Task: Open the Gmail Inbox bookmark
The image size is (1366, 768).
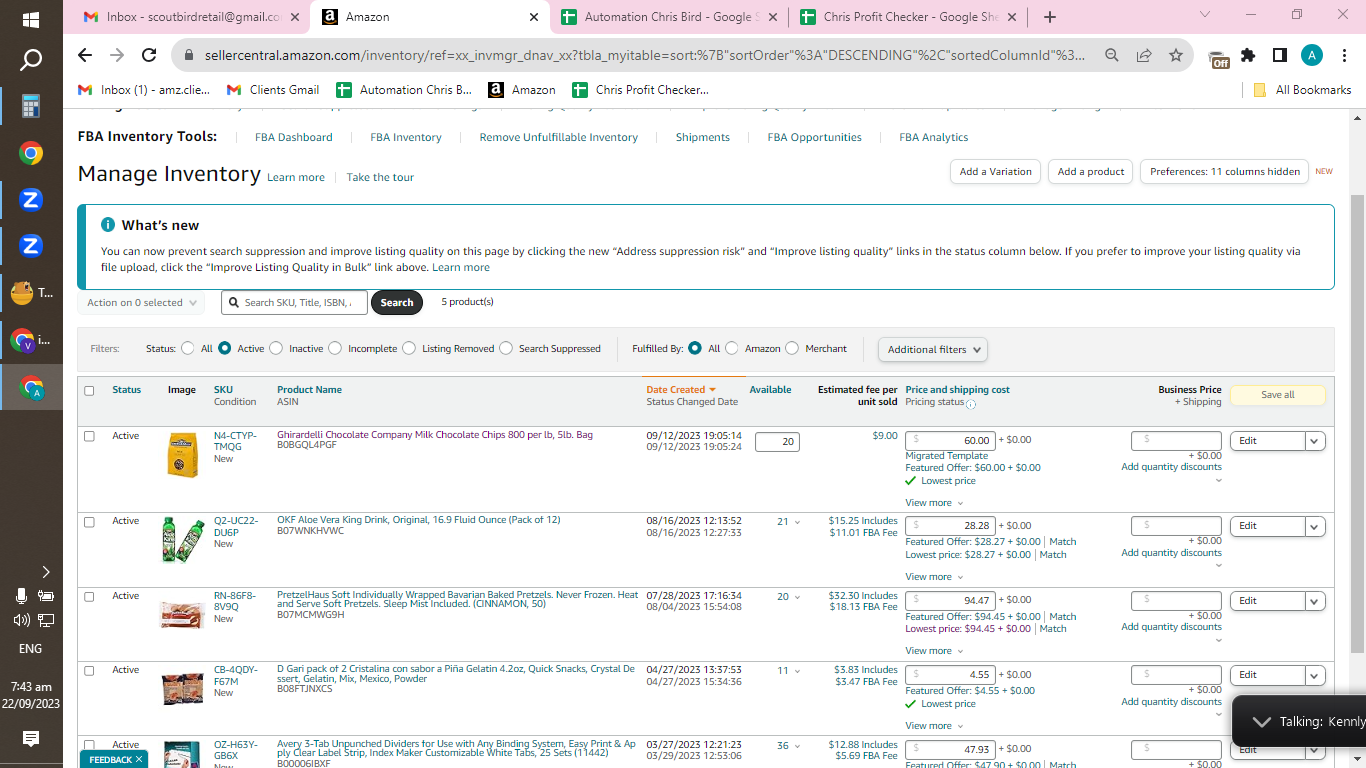Action: pos(146,90)
